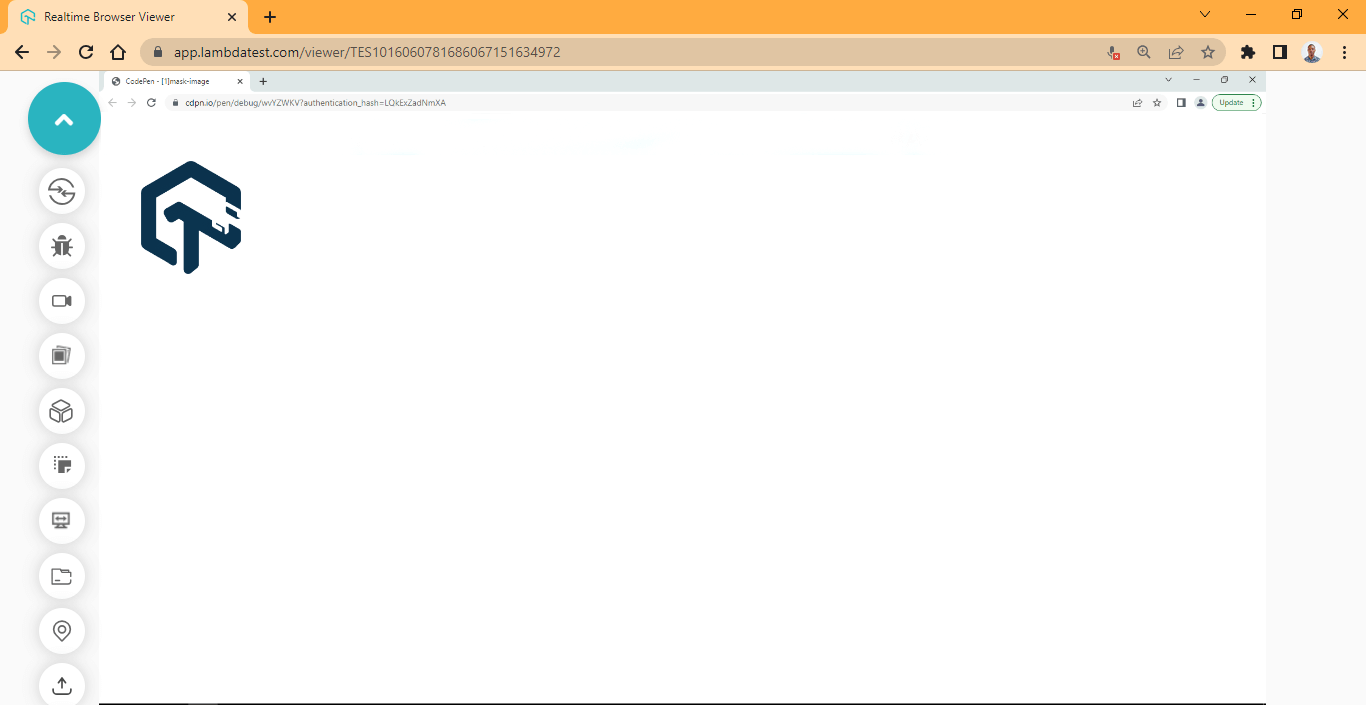Click the sticky note icon in the sidebar
Screen dimensions: 1366x705
pyautogui.click(x=62, y=466)
